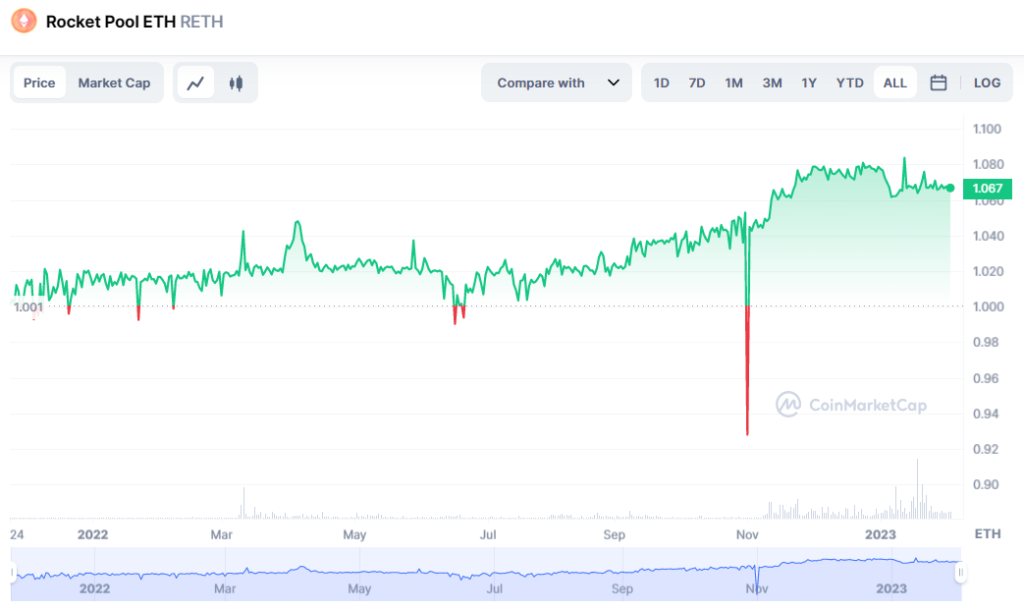Select the Market Cap tab
This screenshot has height=610, width=1024.
tap(114, 83)
